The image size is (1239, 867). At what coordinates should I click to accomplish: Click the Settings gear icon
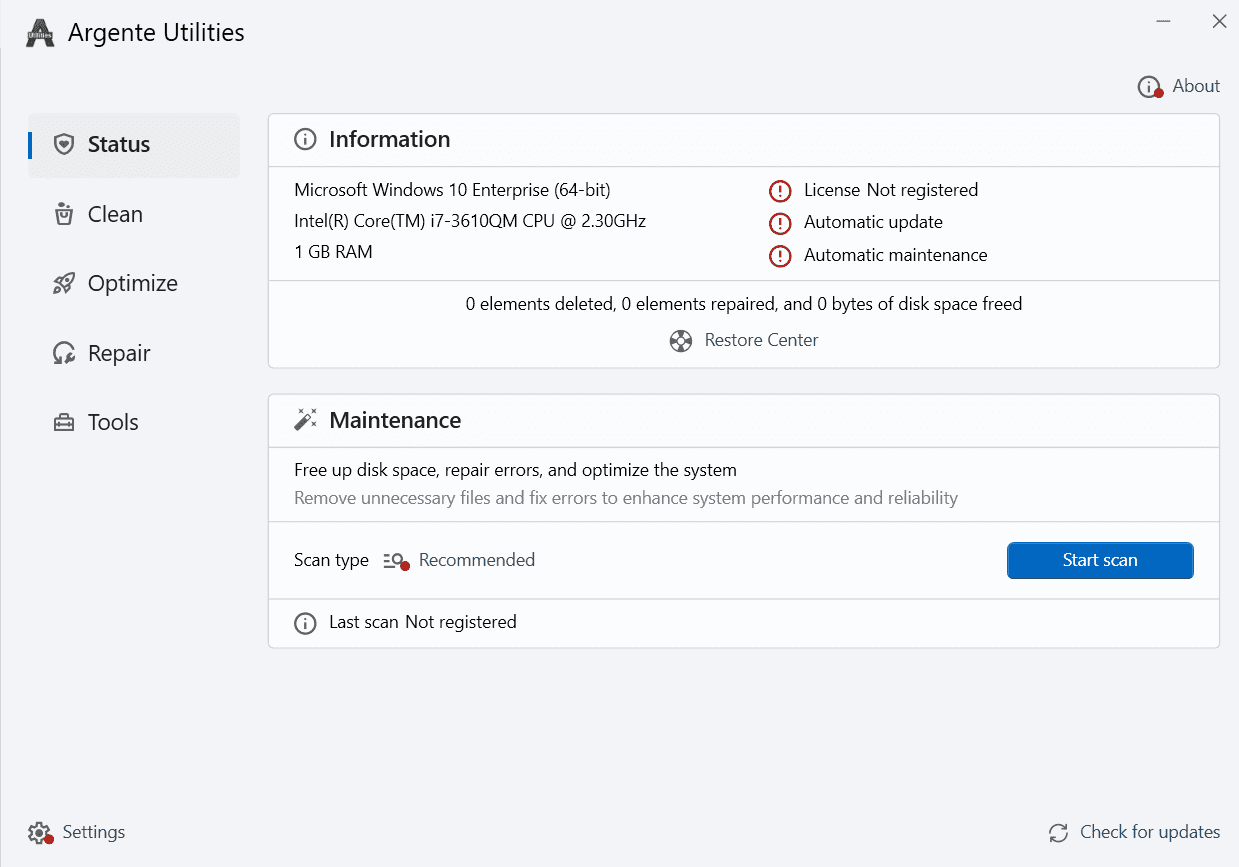pos(39,833)
